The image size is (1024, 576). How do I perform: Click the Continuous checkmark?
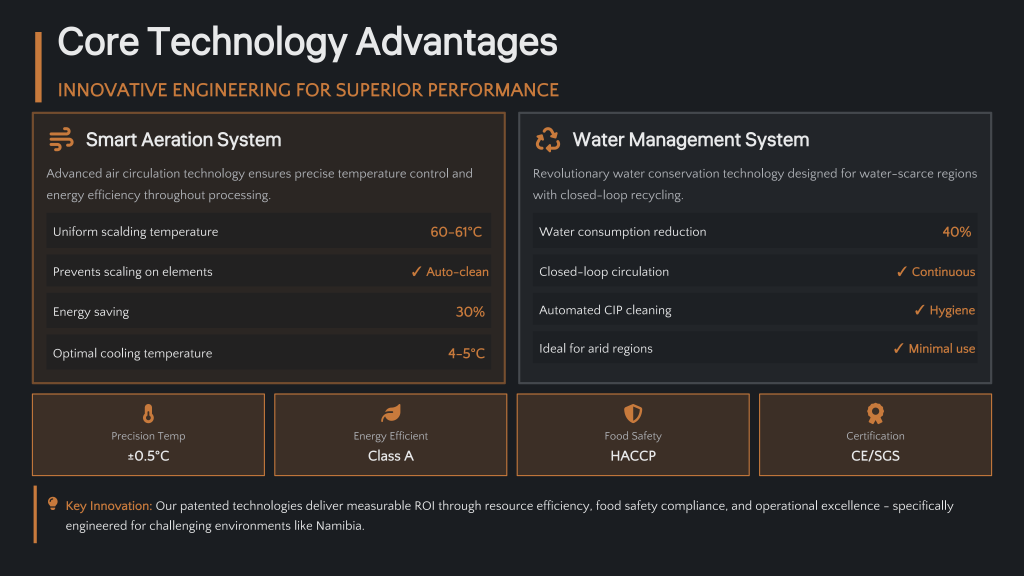click(902, 272)
